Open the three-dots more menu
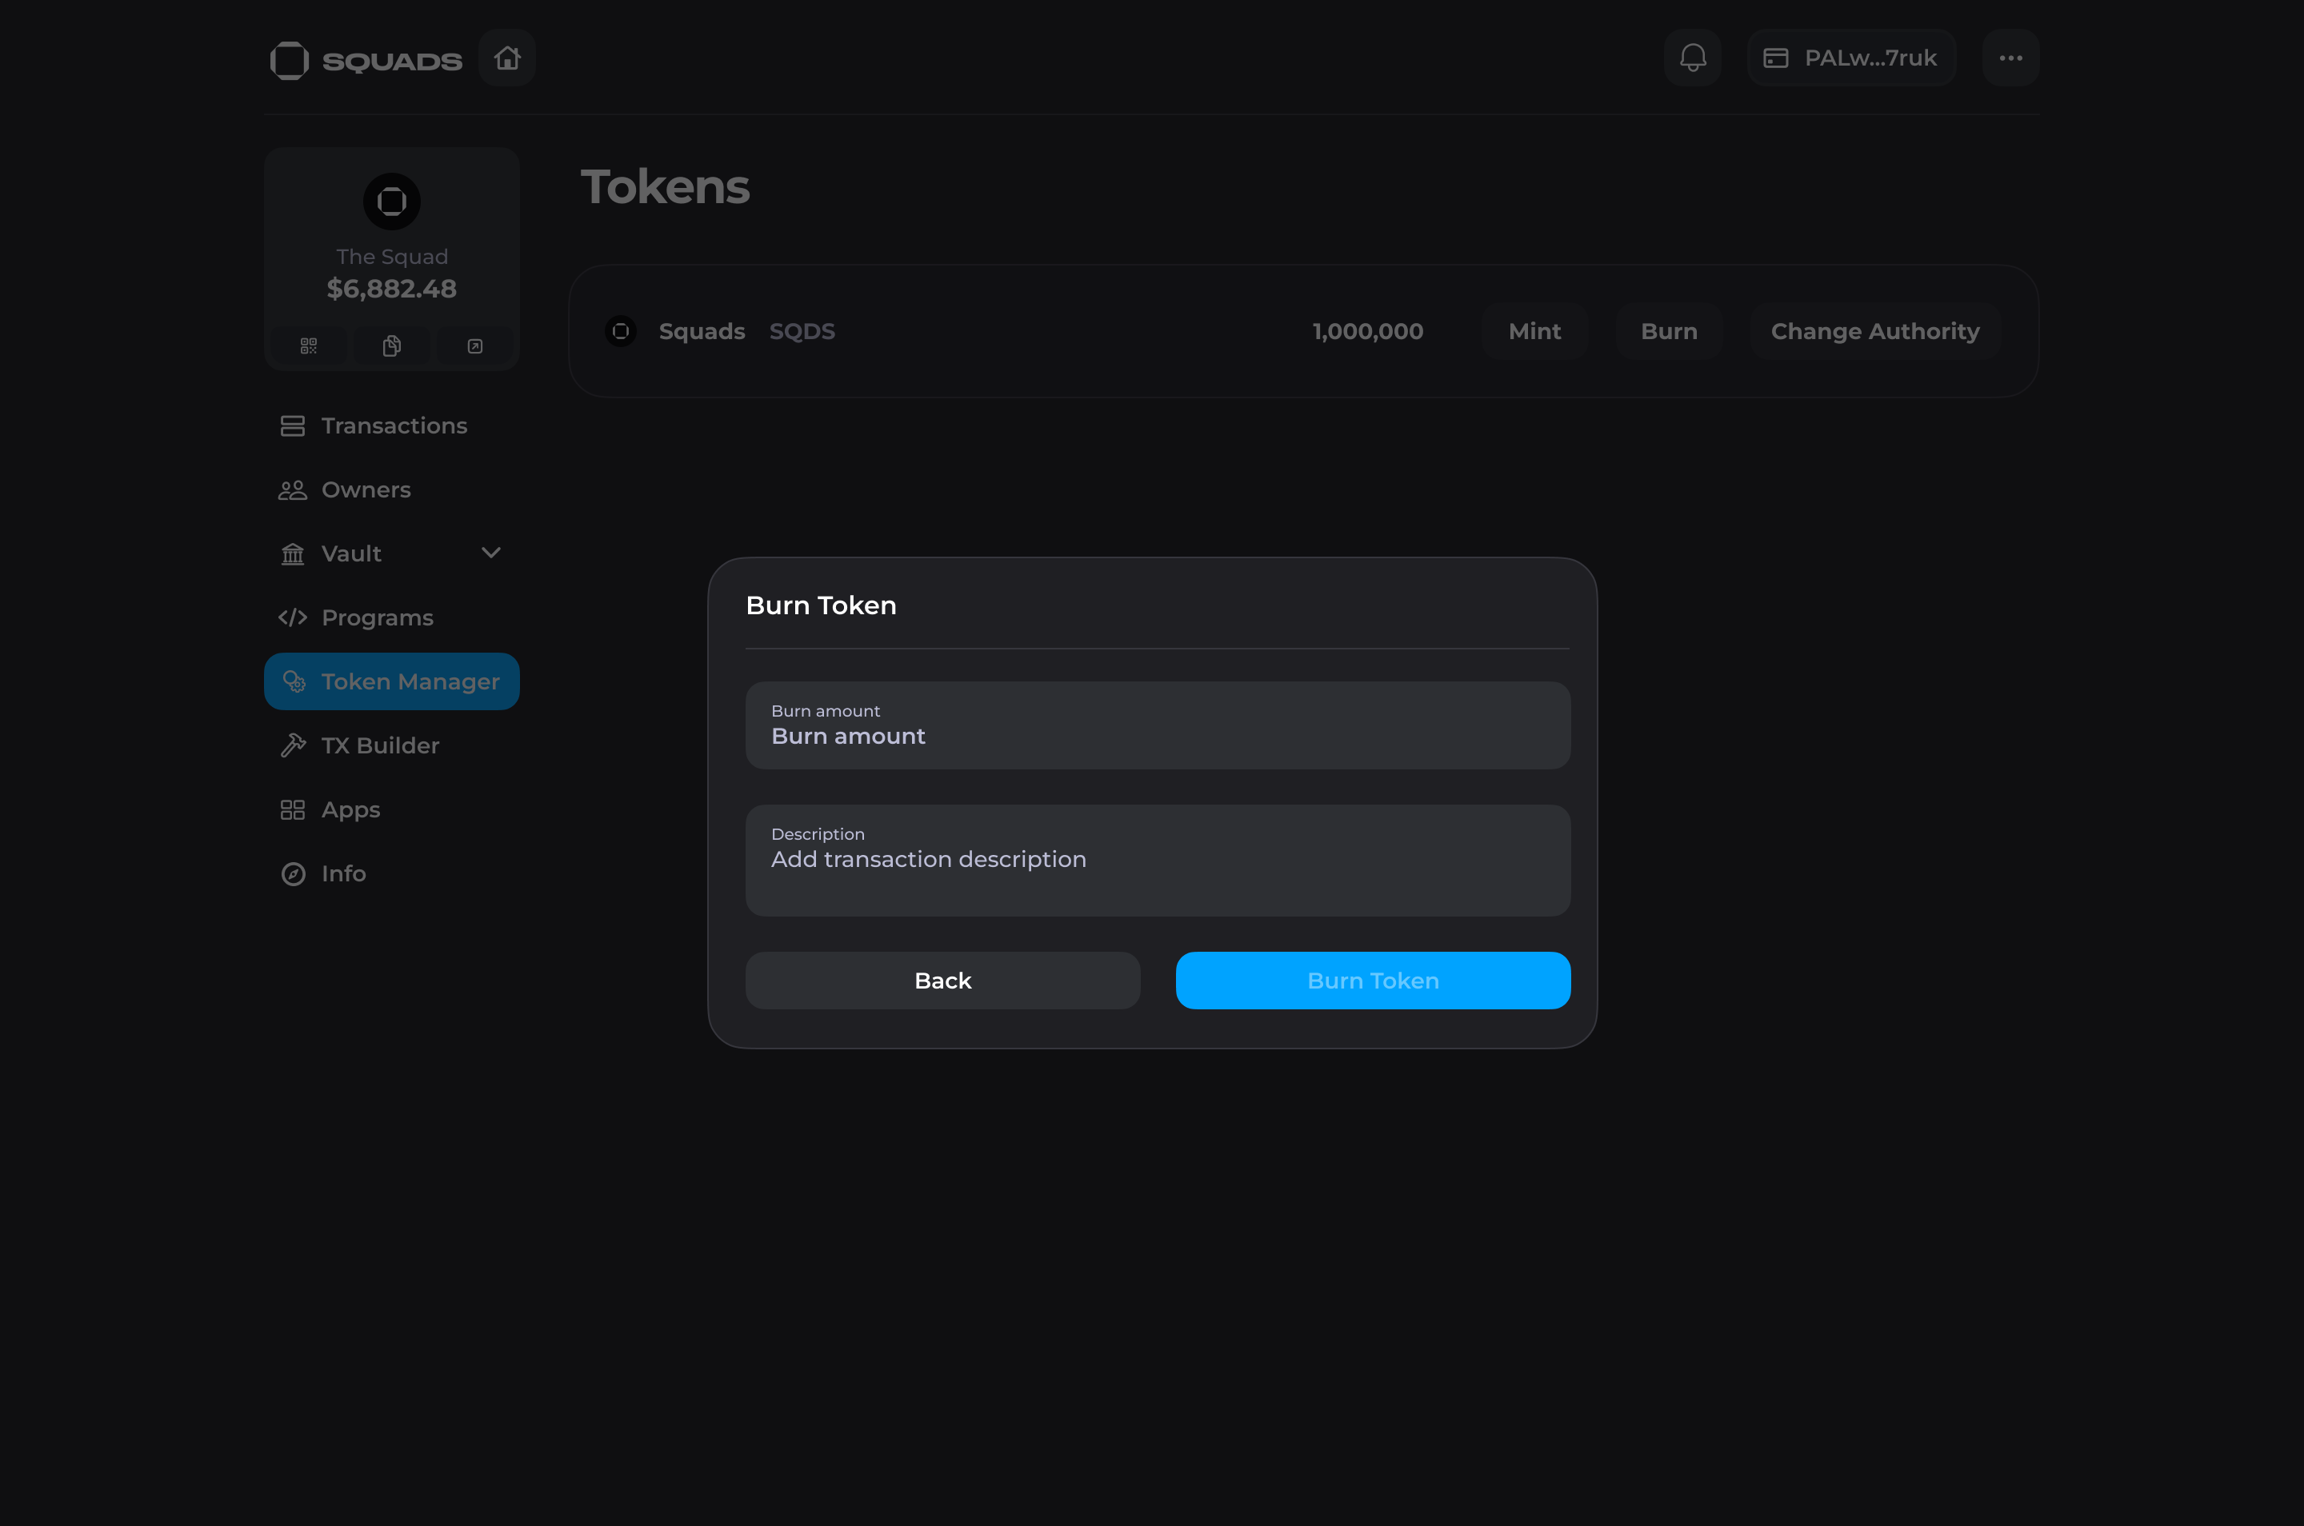Viewport: 2304px width, 1526px height. [2010, 58]
